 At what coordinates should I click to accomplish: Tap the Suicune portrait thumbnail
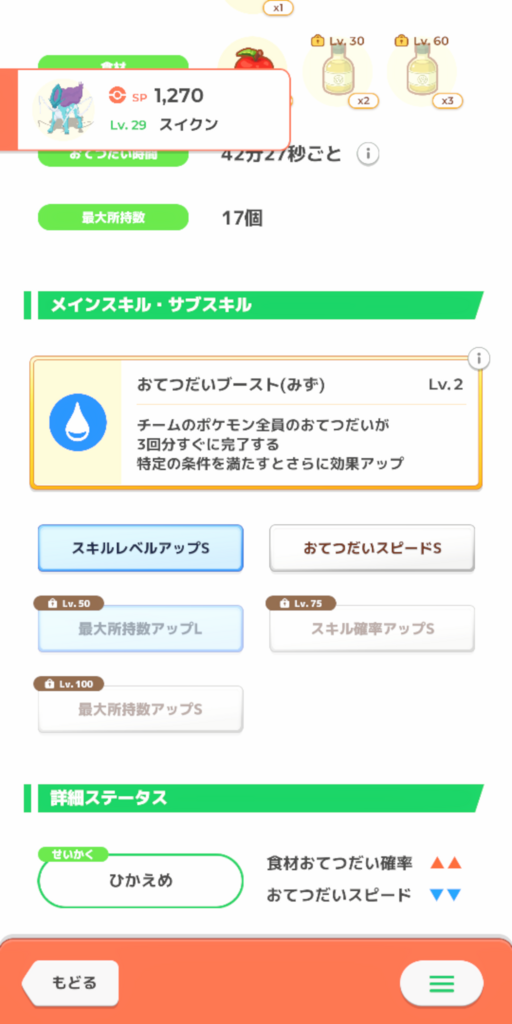pos(62,109)
